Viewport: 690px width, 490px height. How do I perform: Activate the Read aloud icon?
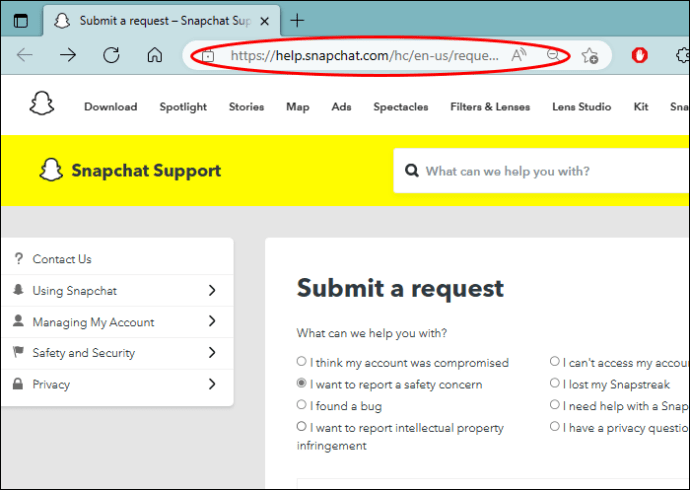(x=518, y=55)
